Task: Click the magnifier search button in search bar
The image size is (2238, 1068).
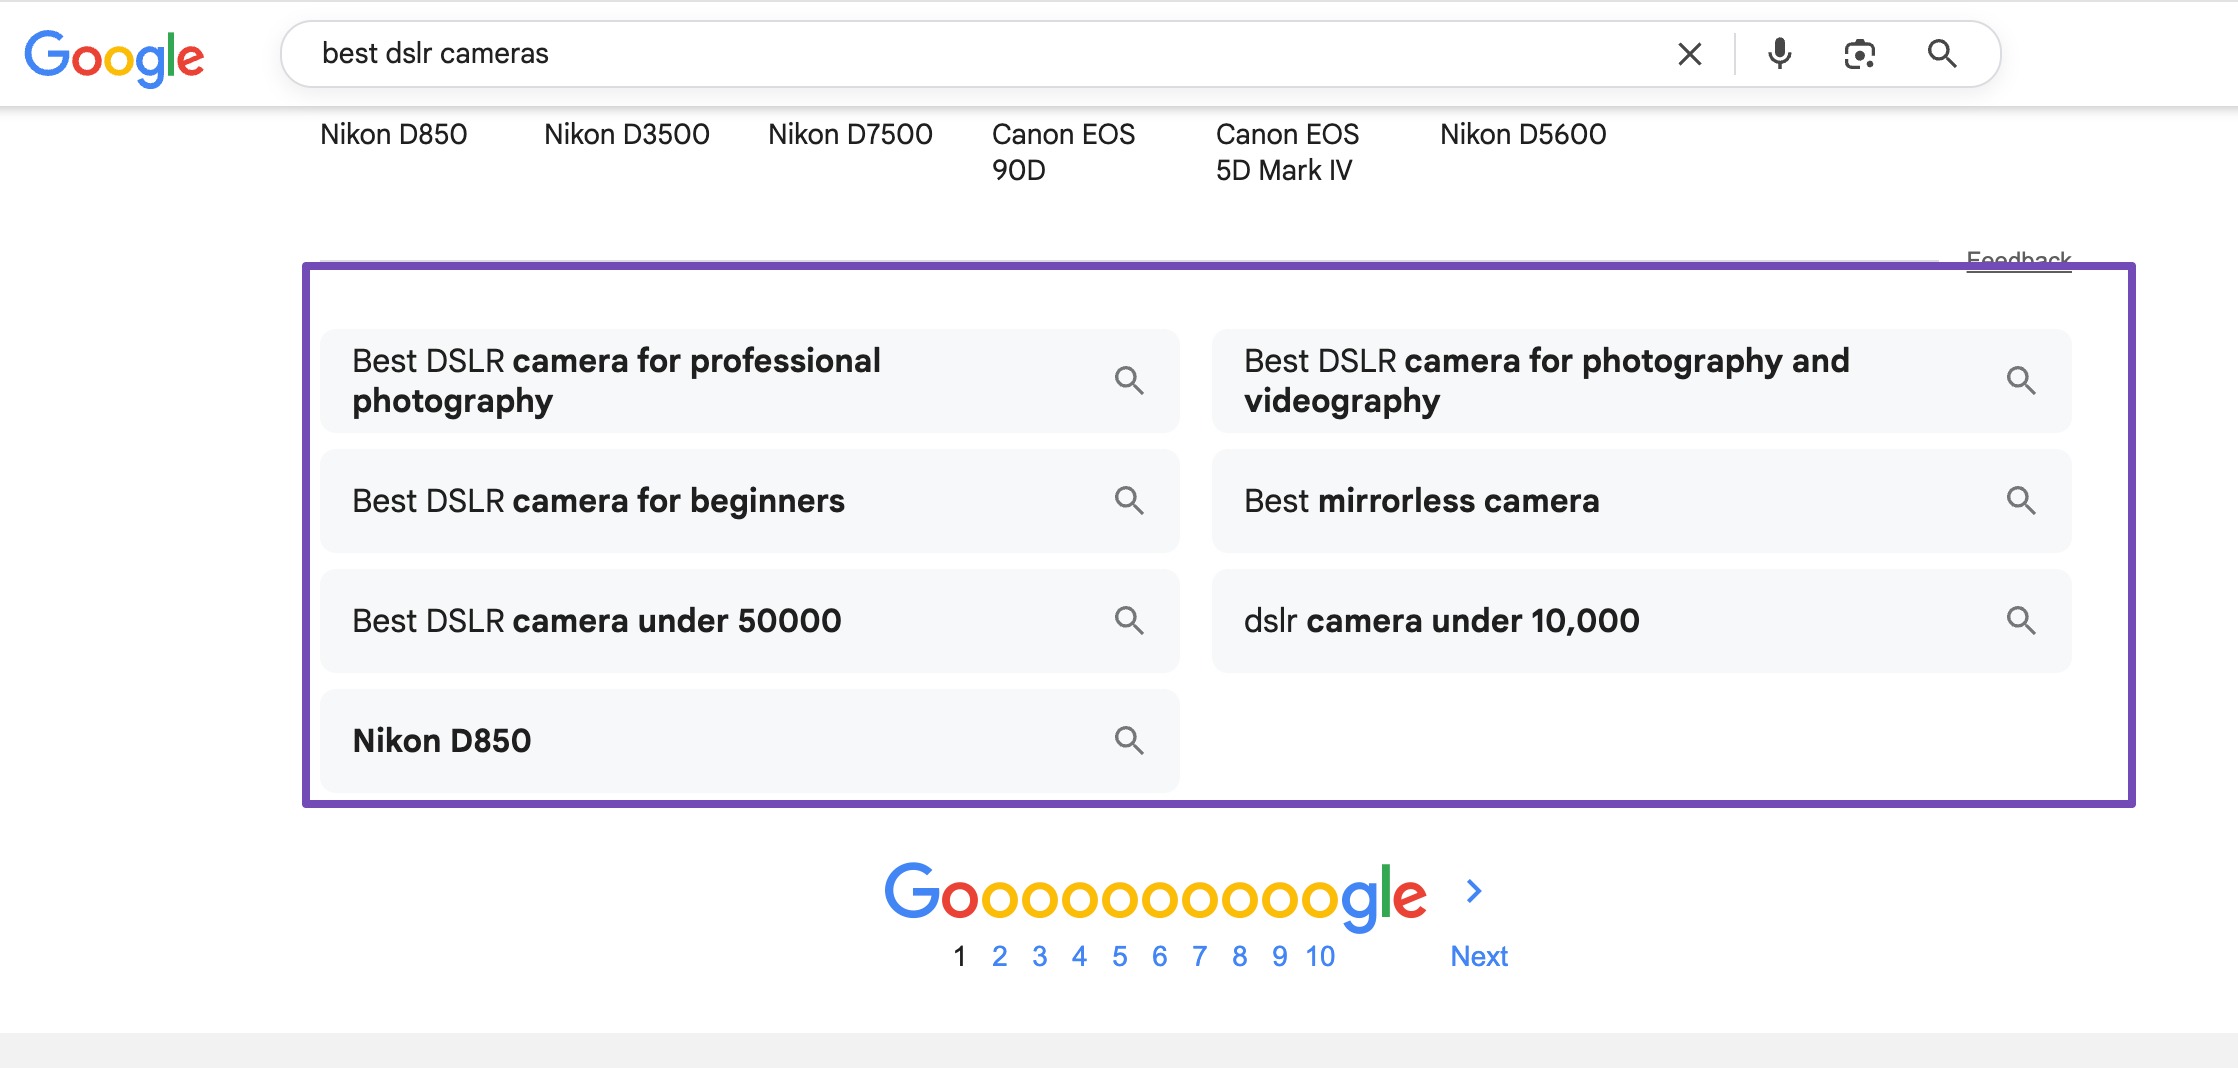Action: coord(1942,54)
